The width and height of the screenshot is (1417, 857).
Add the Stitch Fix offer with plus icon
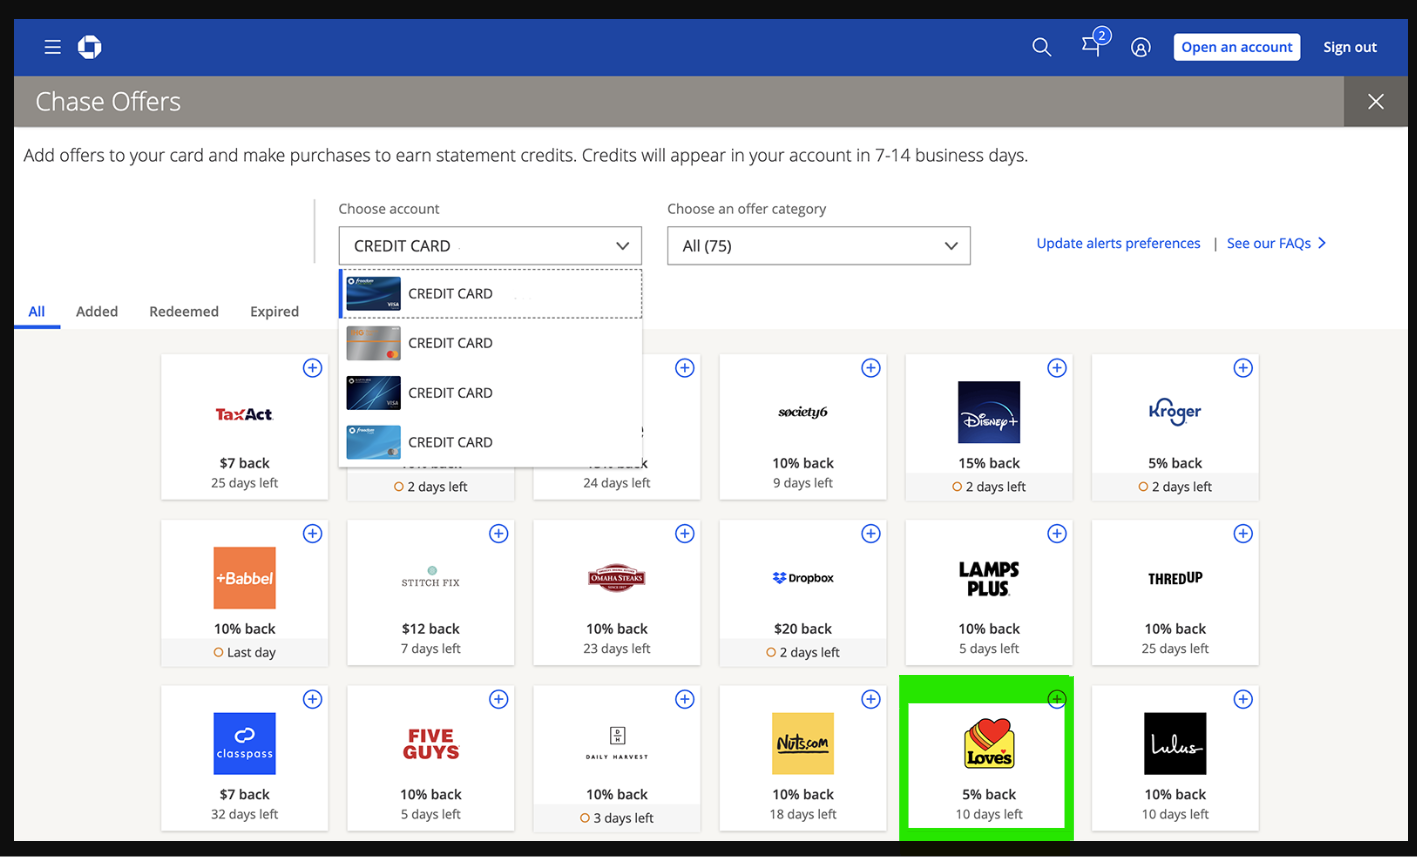[499, 534]
